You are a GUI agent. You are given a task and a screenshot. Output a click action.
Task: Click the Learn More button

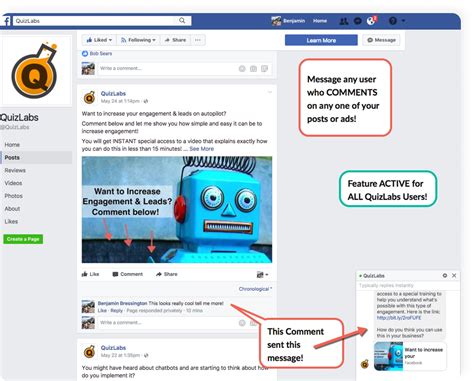pyautogui.click(x=321, y=40)
